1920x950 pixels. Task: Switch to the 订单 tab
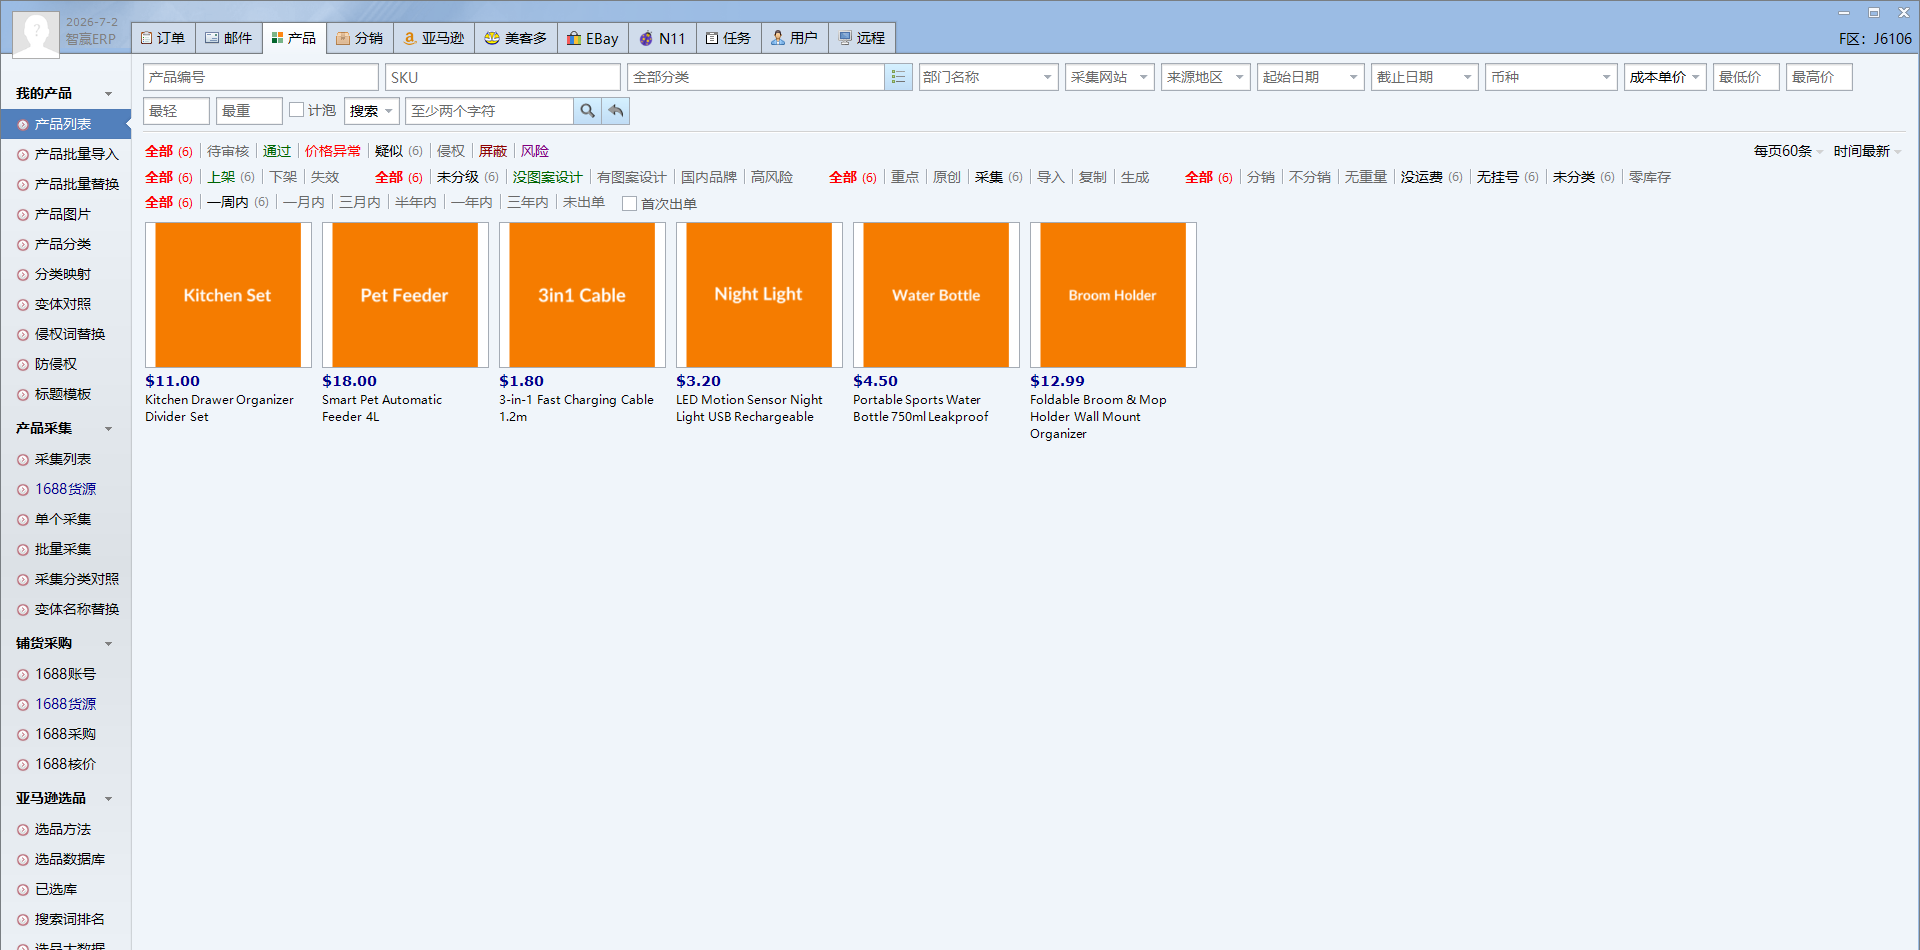coord(163,38)
